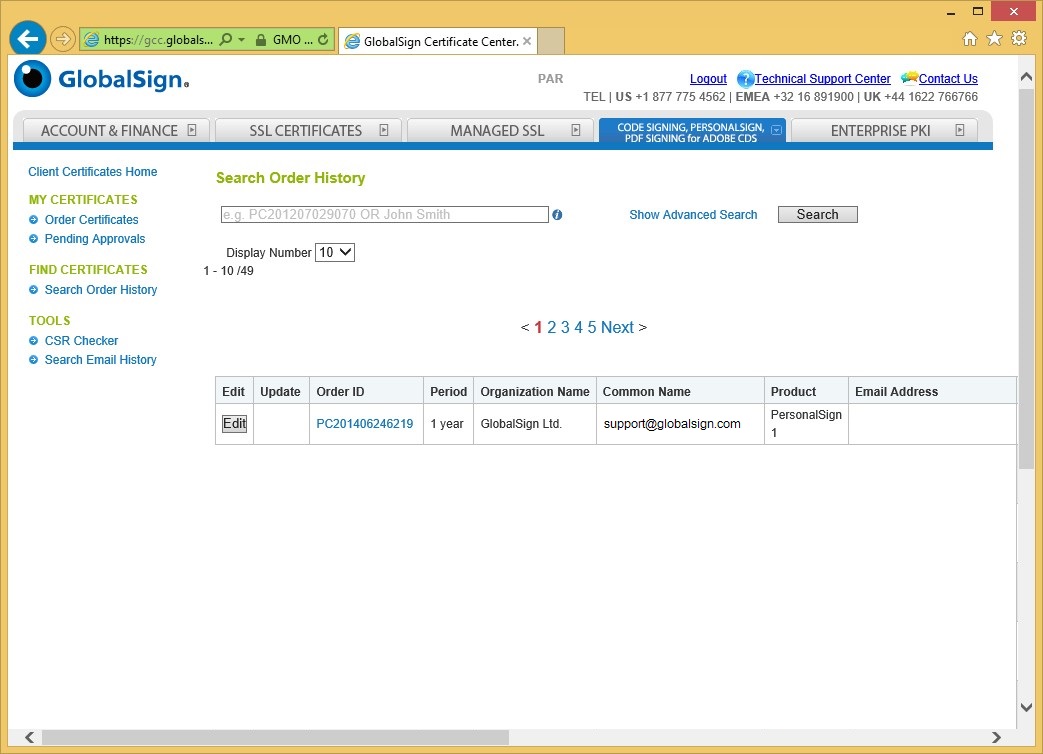
Task: Open CSR Checker tool link
Action: click(x=81, y=340)
